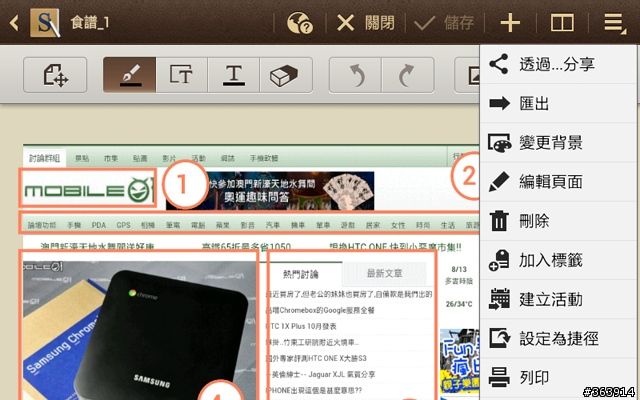Viewport: 640px width, 400px height.
Task: Open the two-page view icon
Action: coord(562,22)
